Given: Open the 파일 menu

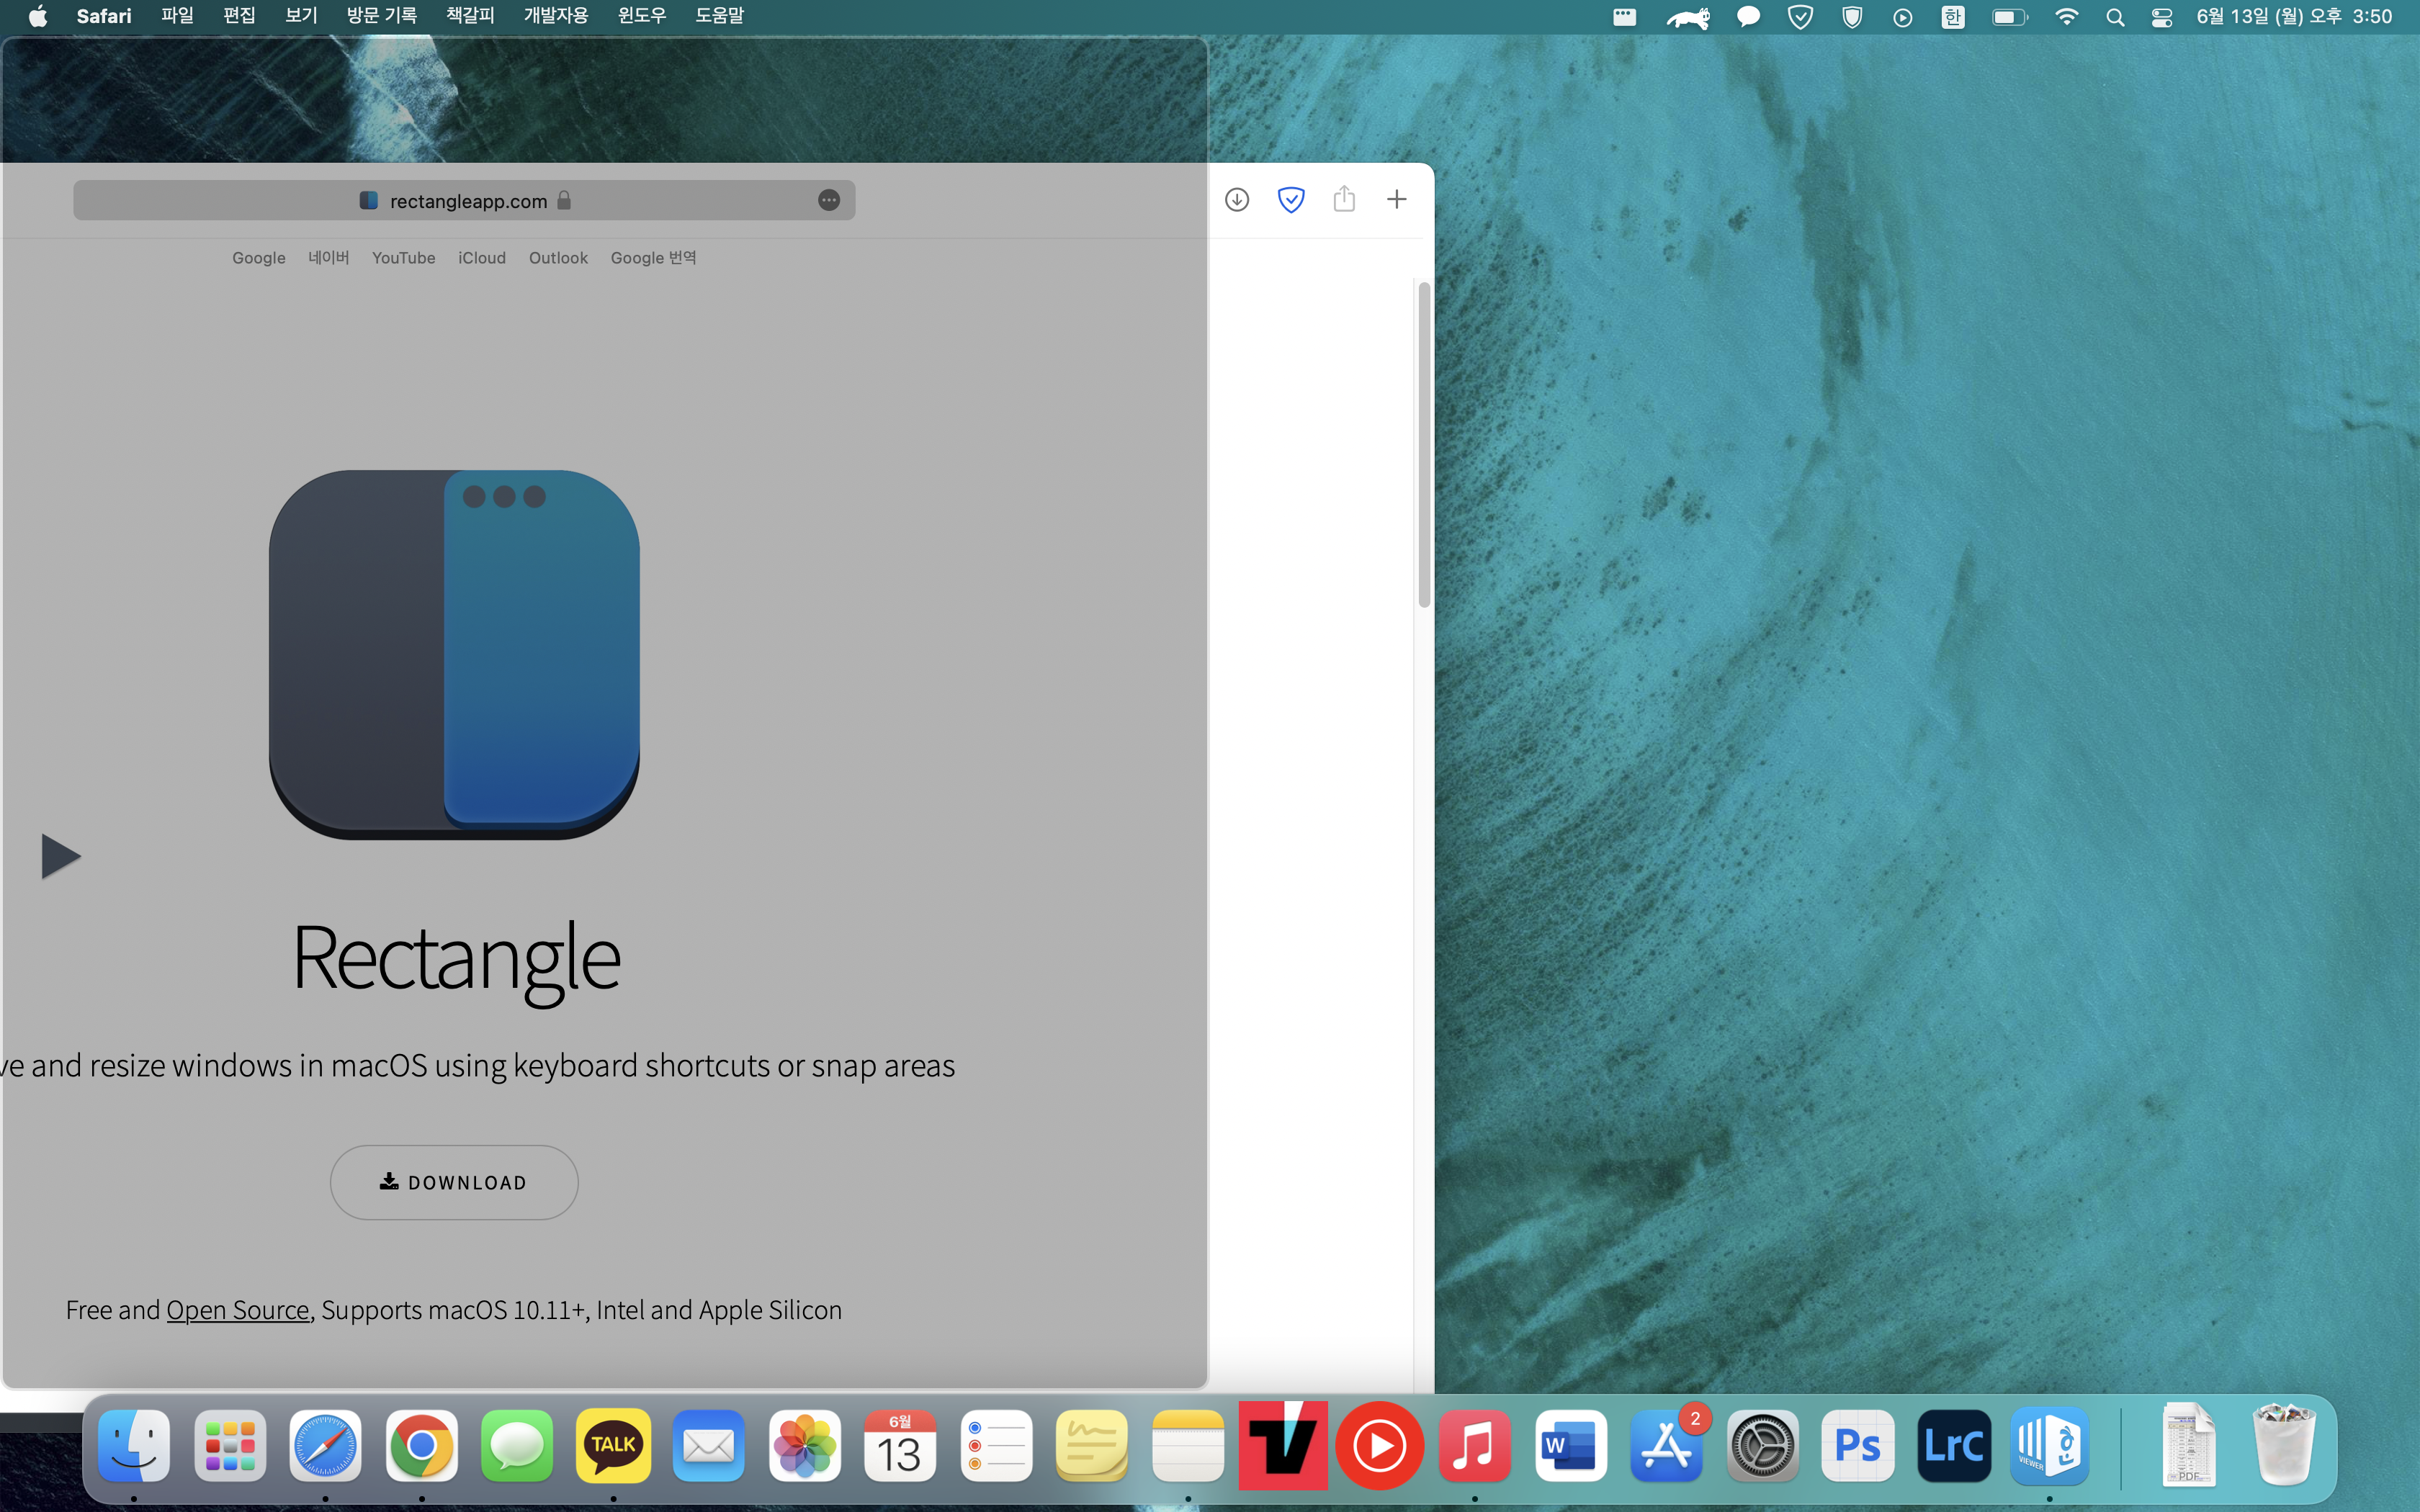Looking at the screenshot, I should (177, 16).
